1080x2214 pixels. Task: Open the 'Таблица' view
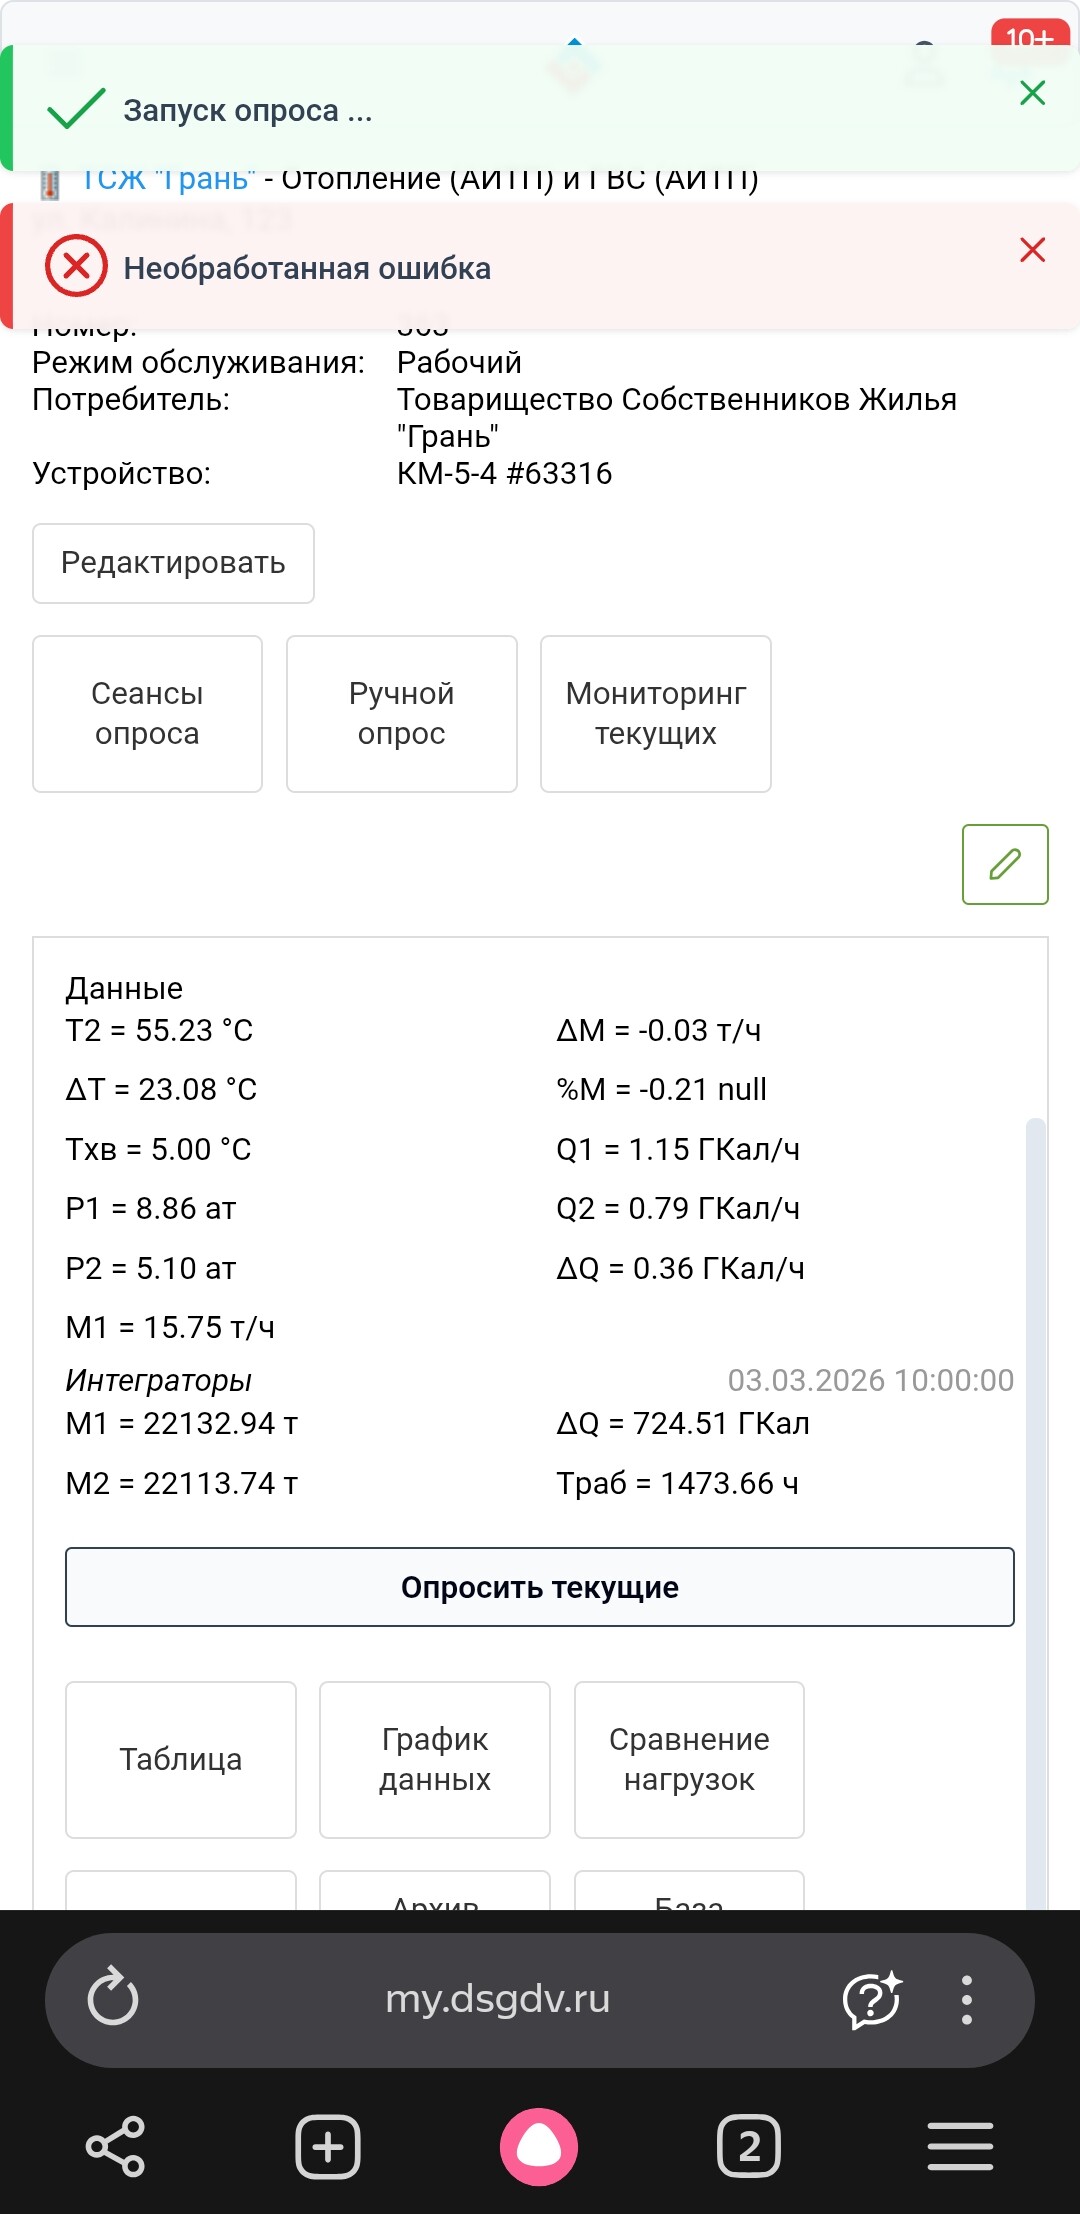point(181,1759)
